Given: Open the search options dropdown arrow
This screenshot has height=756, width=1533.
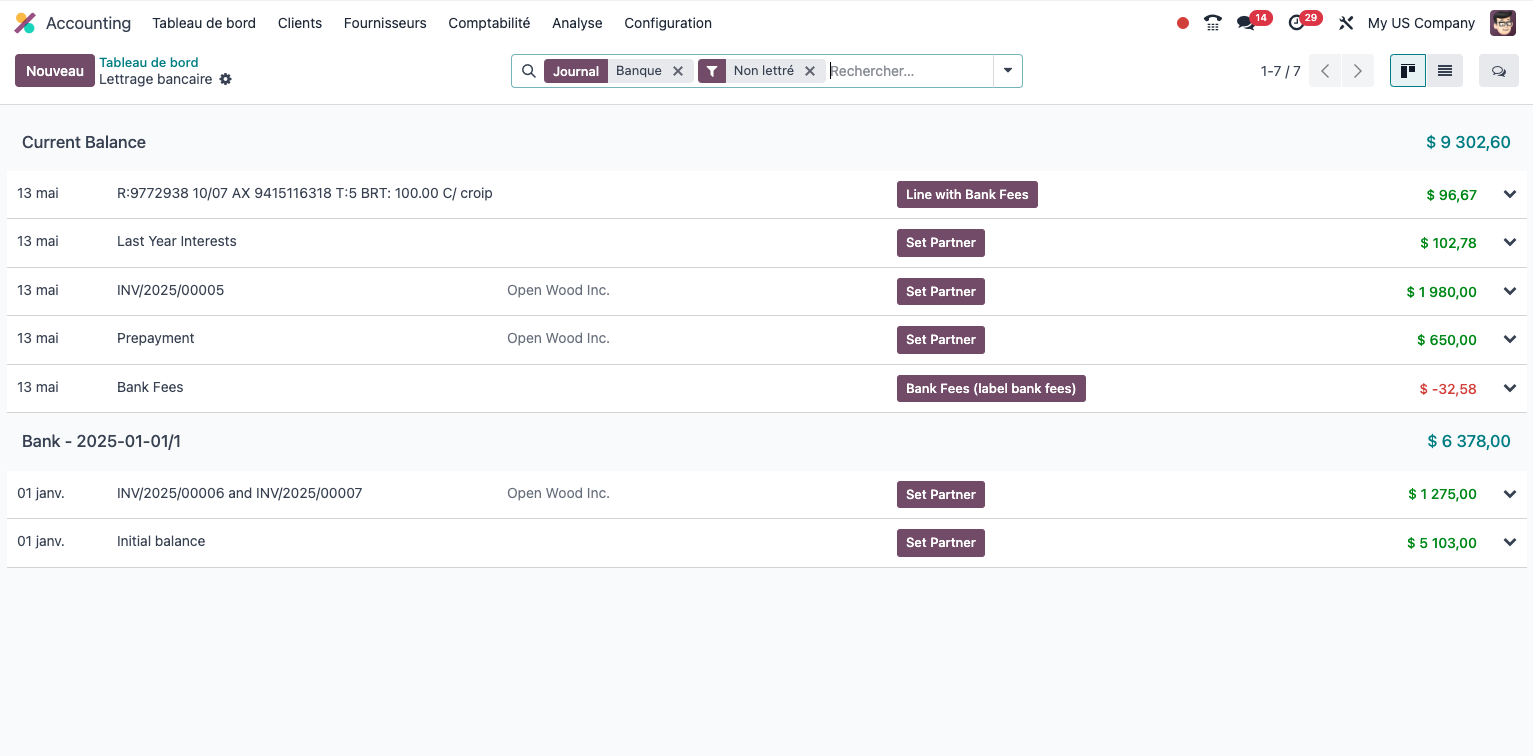Looking at the screenshot, I should (x=1008, y=71).
